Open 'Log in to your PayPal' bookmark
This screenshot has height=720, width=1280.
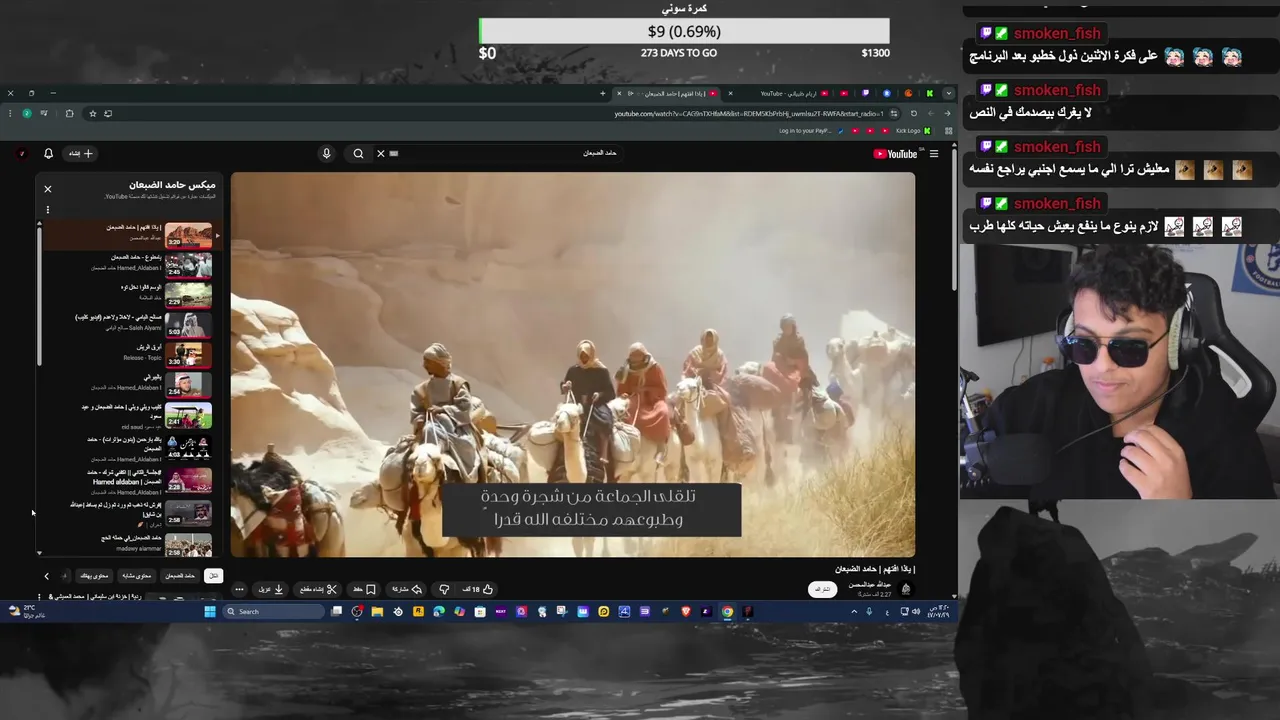pyautogui.click(x=810, y=131)
